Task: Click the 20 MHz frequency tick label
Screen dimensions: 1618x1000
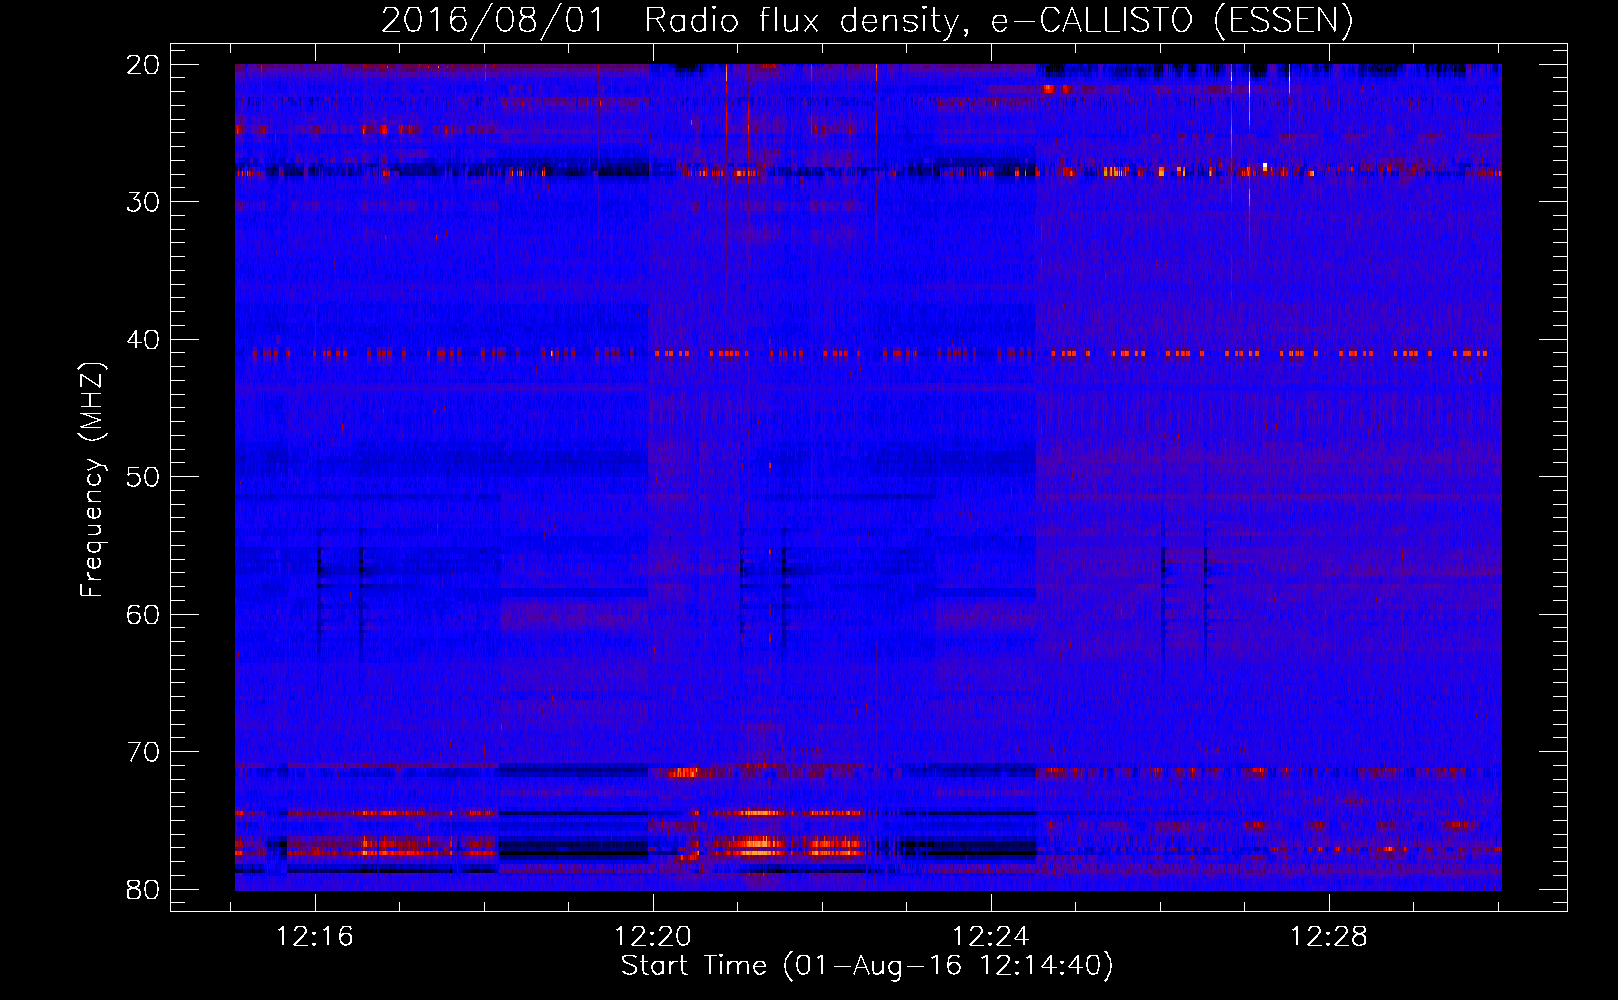Action: (144, 64)
